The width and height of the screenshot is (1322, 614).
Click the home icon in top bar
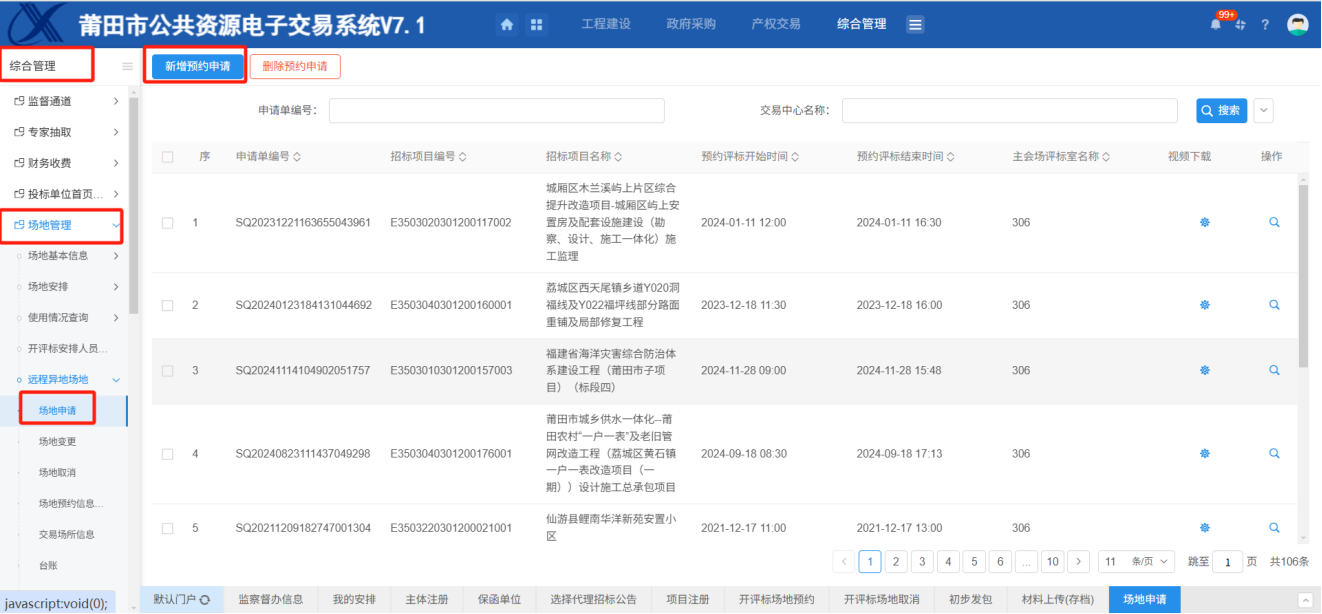pos(507,25)
